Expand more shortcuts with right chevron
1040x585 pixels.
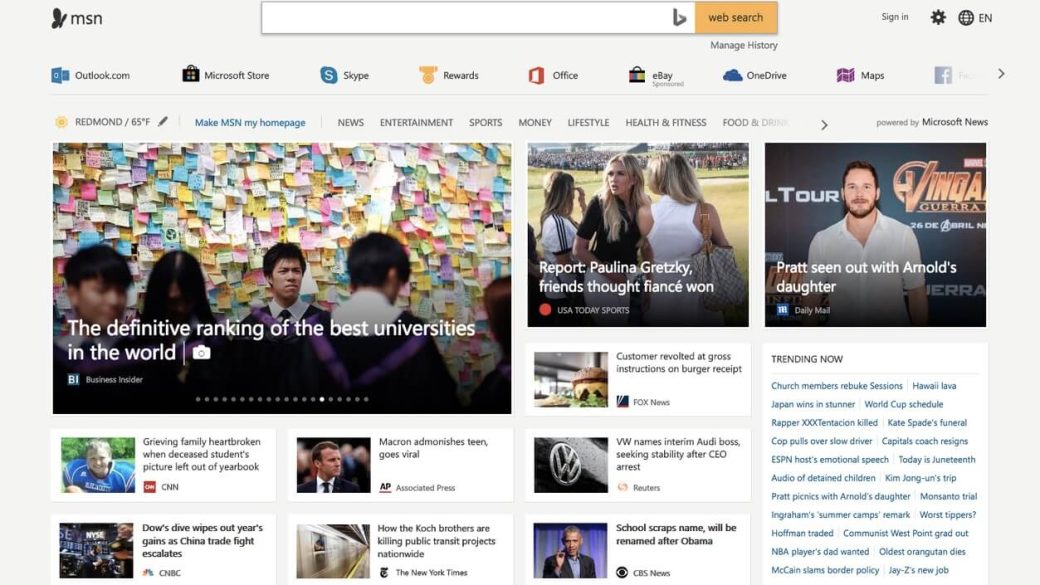[x=1002, y=74]
